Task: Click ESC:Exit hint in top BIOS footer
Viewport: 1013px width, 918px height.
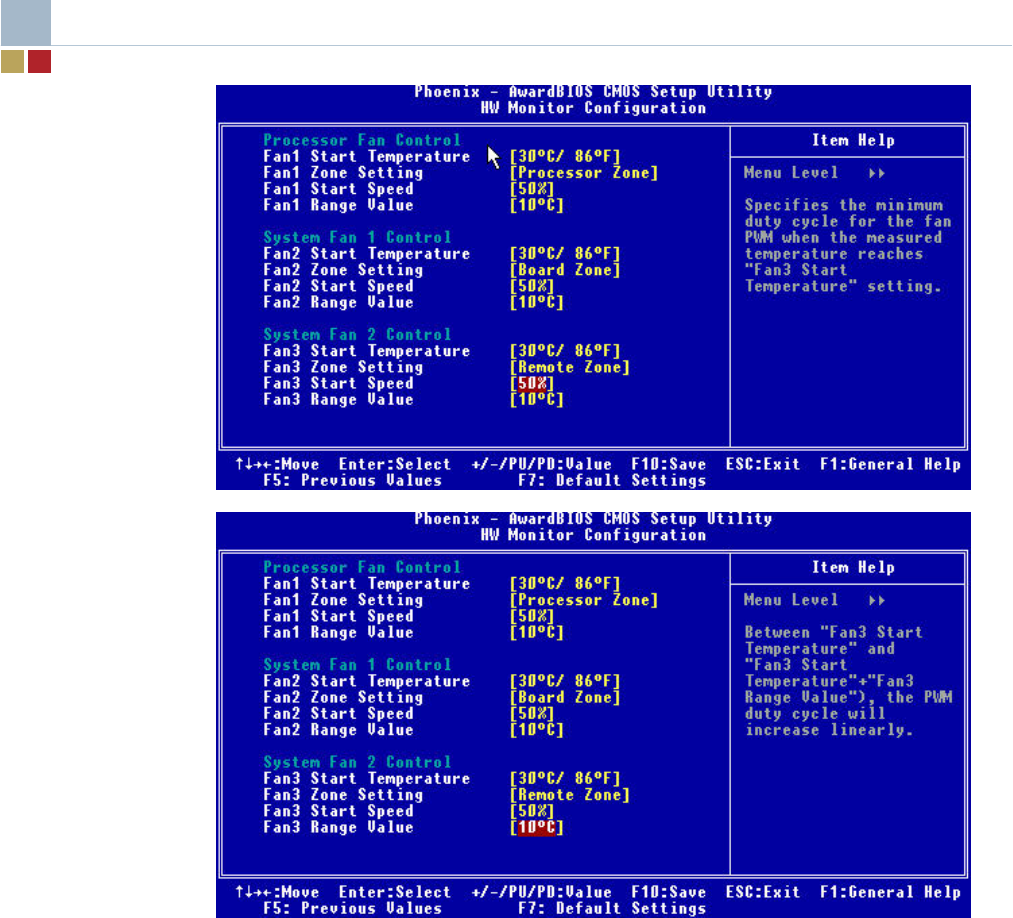Action: [762, 464]
